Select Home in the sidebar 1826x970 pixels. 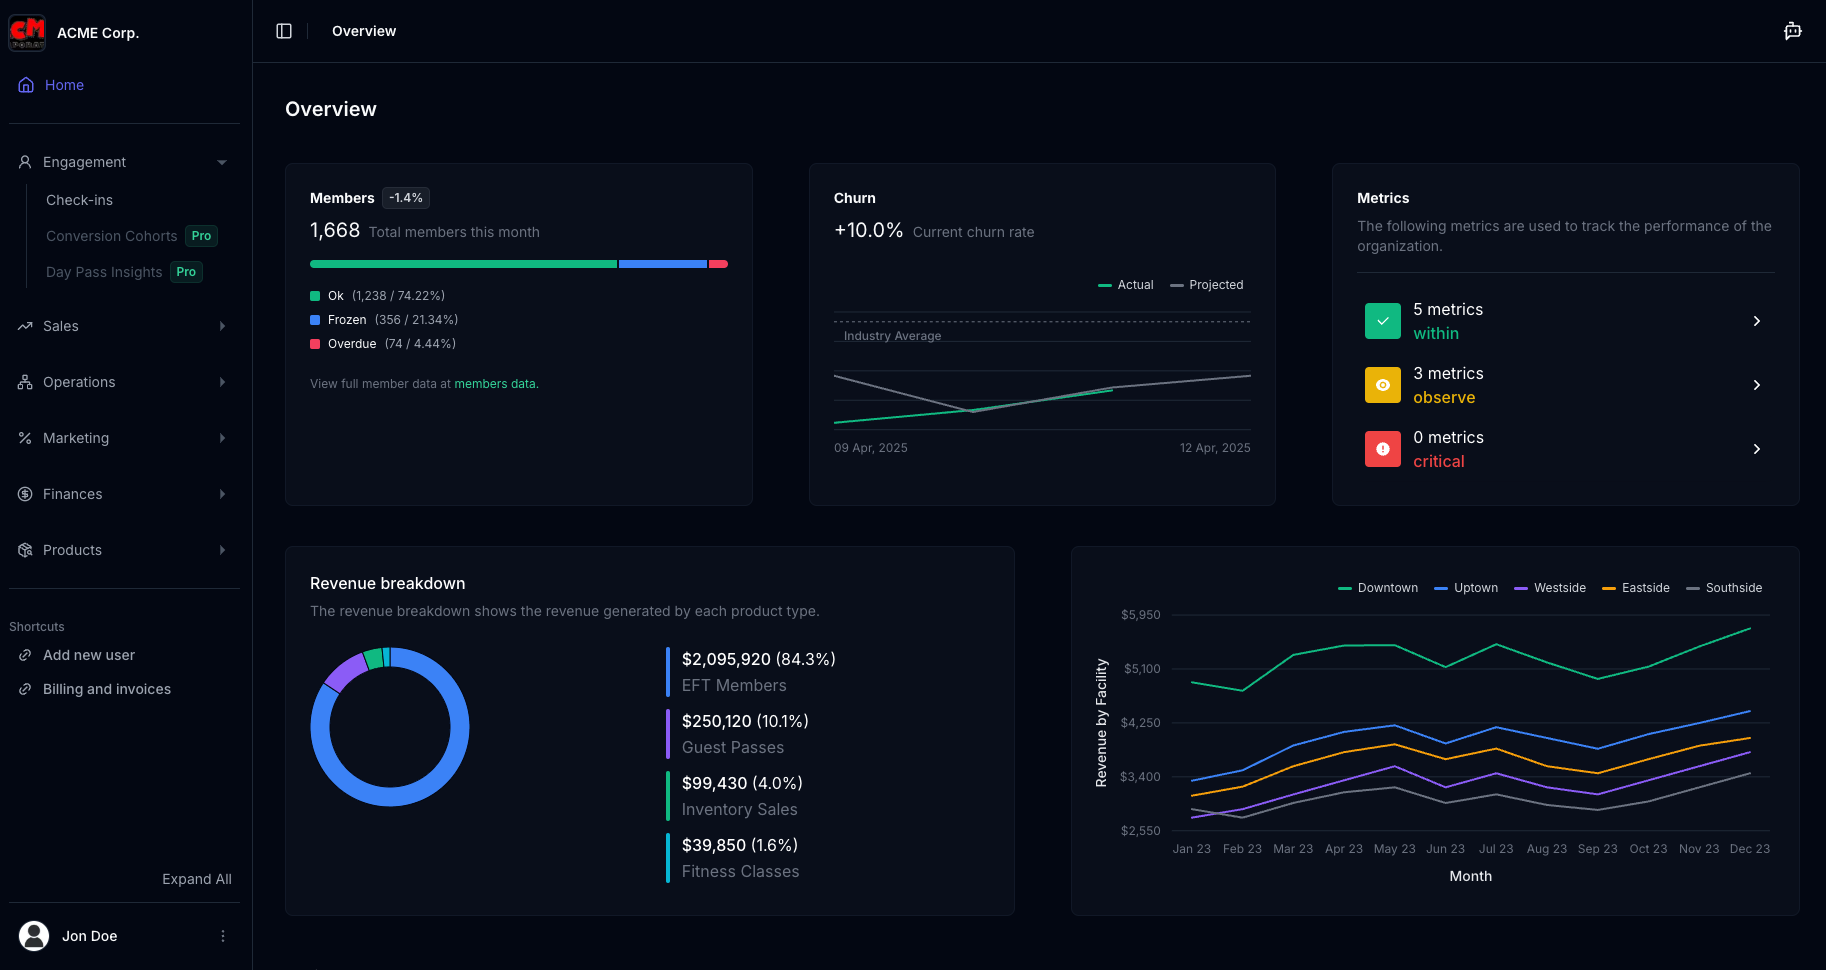point(64,85)
